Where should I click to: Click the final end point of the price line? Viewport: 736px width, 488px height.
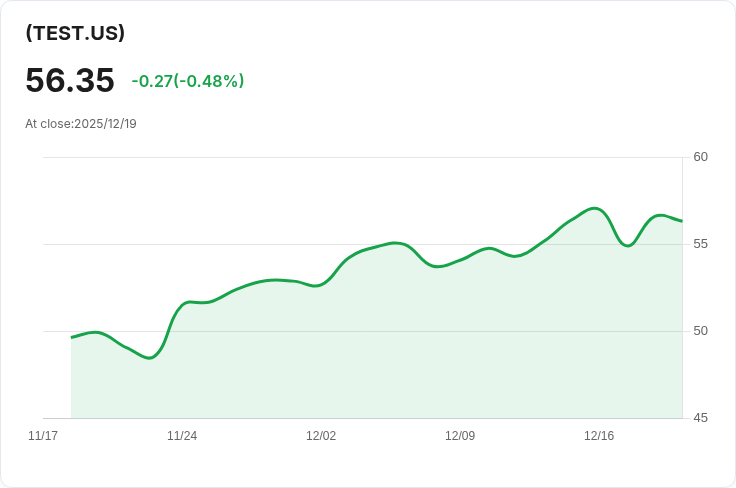coord(681,221)
